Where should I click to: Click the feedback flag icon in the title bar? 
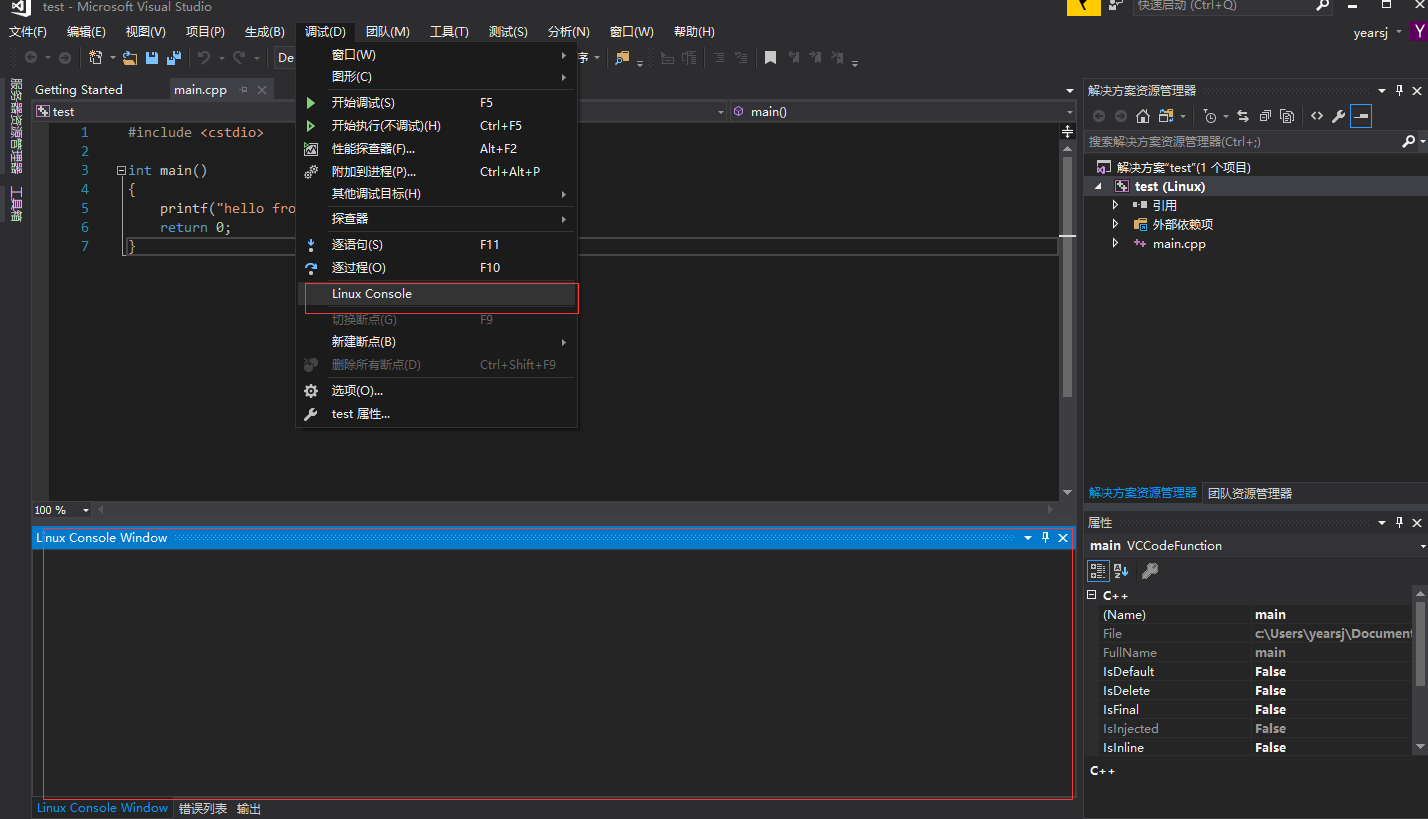click(x=1084, y=7)
